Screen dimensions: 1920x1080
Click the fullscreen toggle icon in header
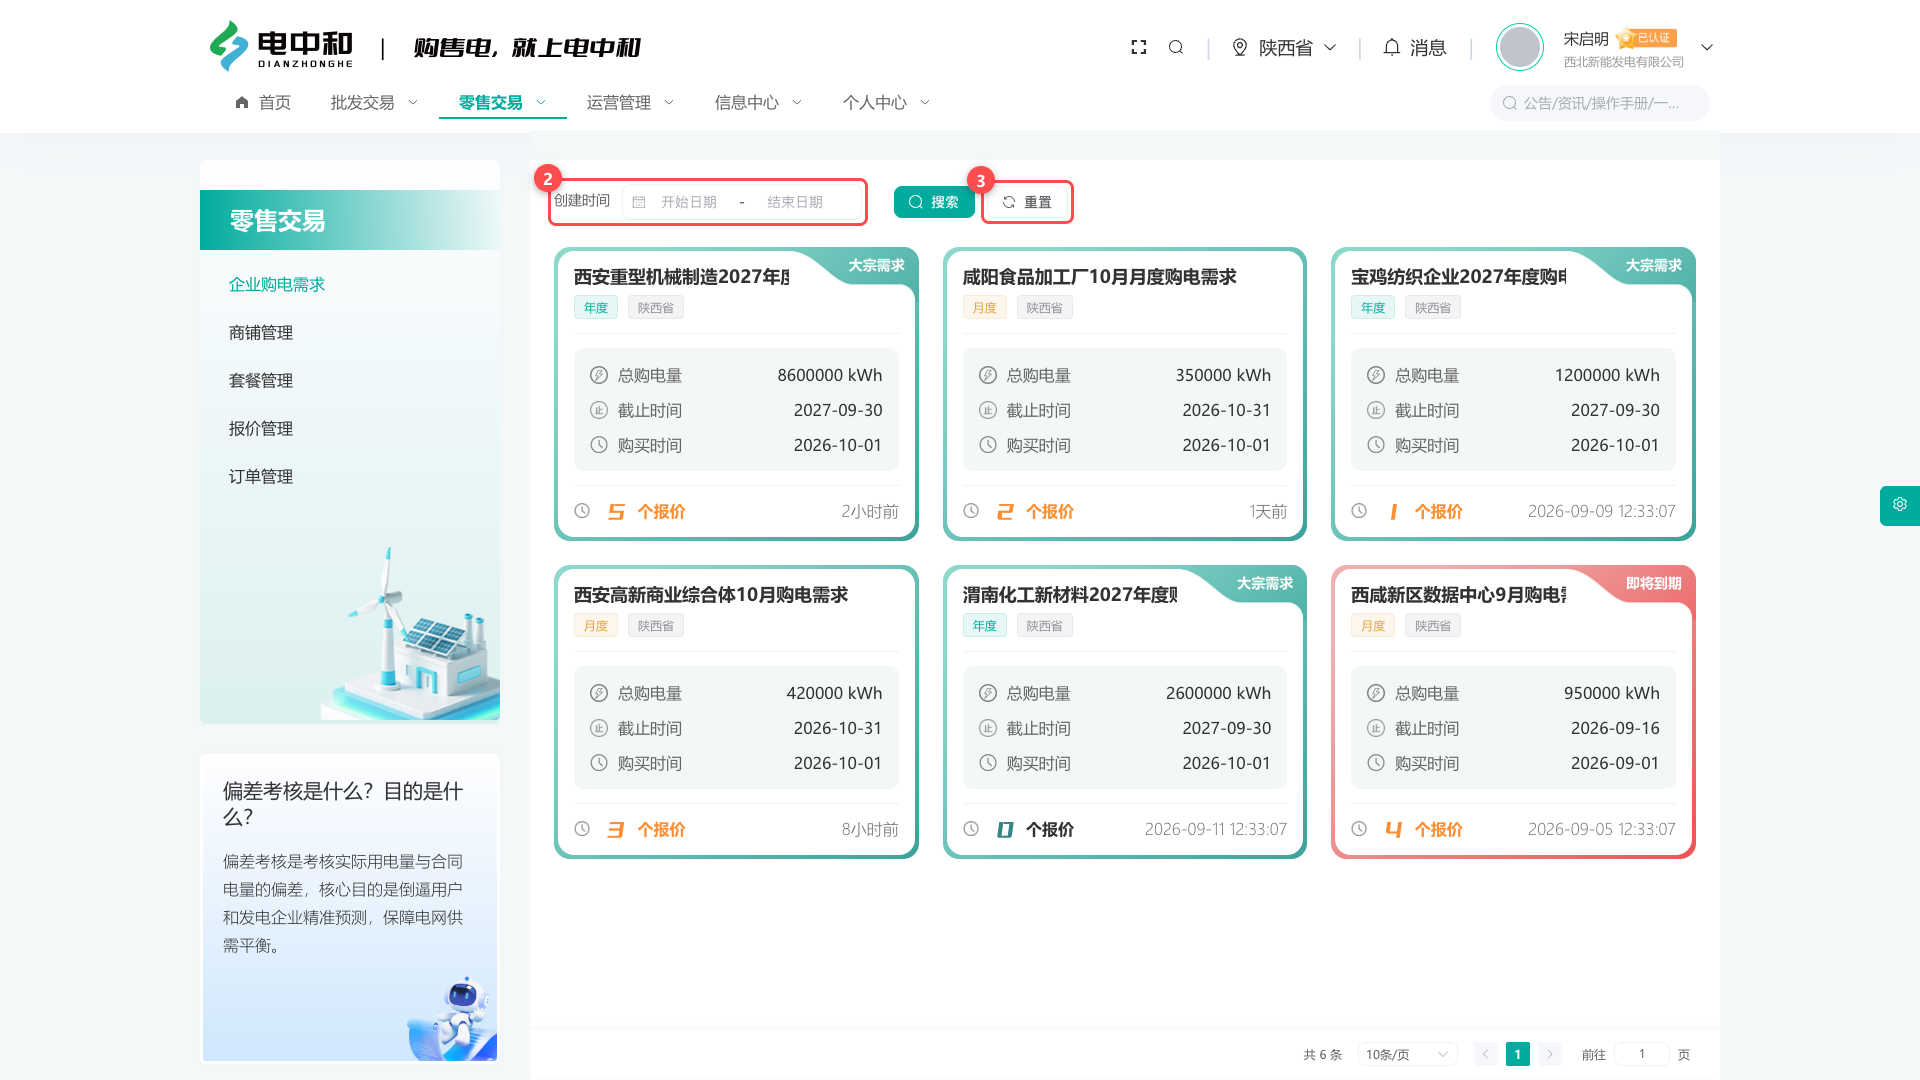tap(1138, 47)
